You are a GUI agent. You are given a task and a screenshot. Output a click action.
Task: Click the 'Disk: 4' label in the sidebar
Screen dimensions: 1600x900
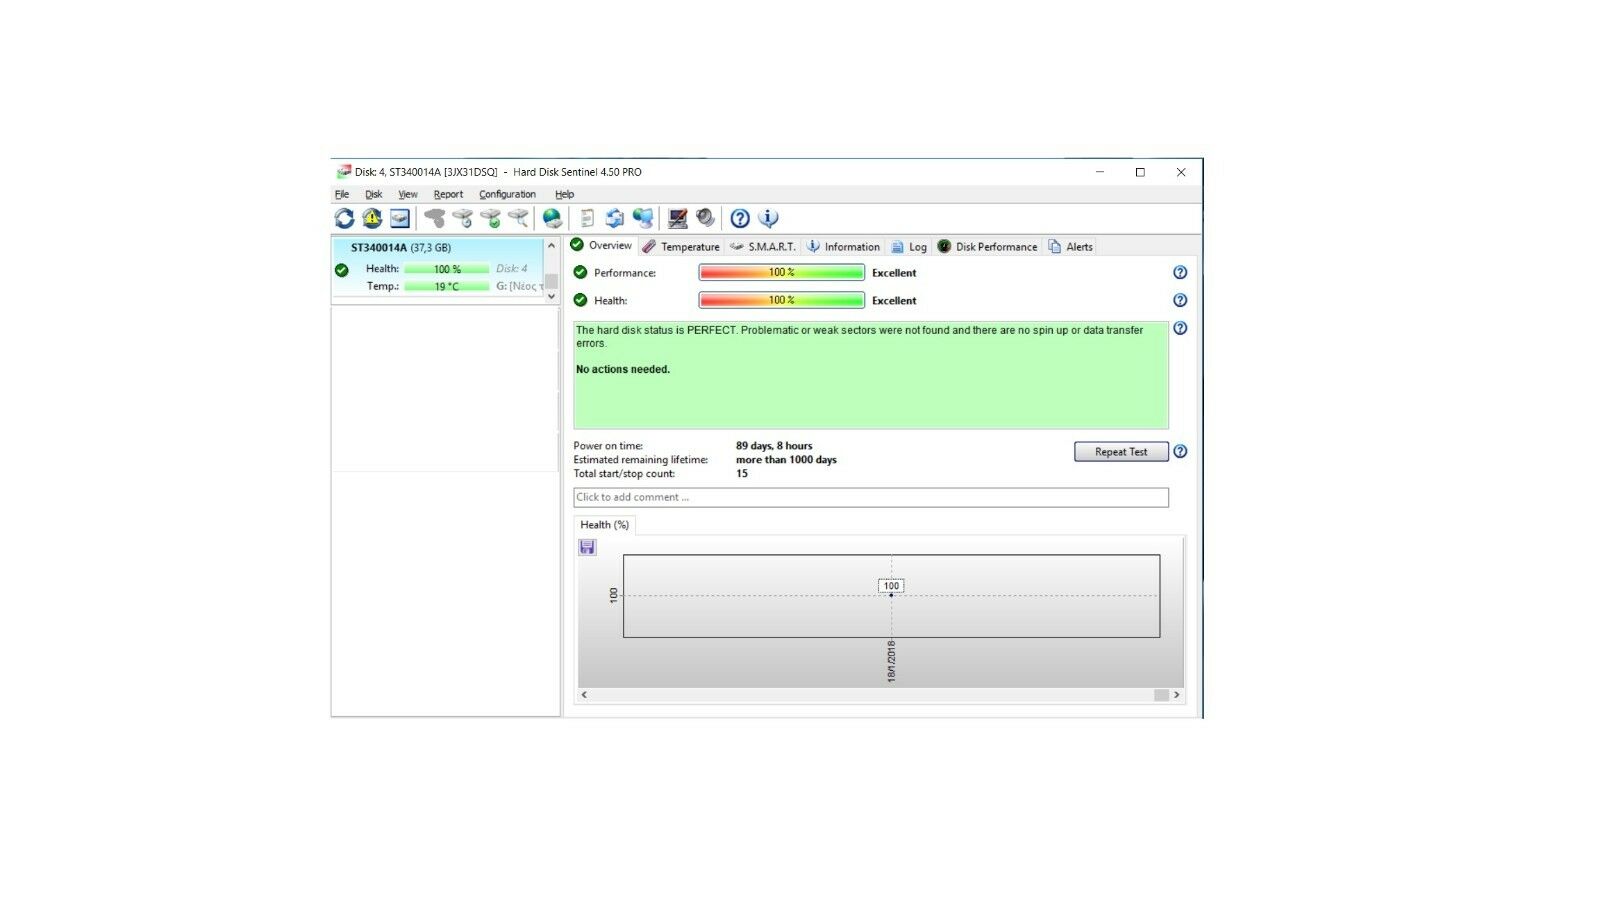(x=511, y=269)
